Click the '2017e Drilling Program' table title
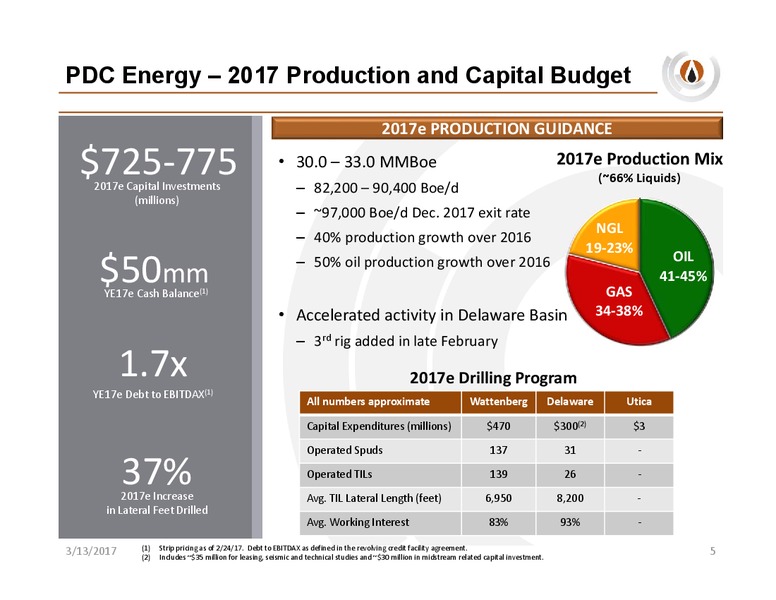Screen dimensions: 776x600 coord(493,378)
